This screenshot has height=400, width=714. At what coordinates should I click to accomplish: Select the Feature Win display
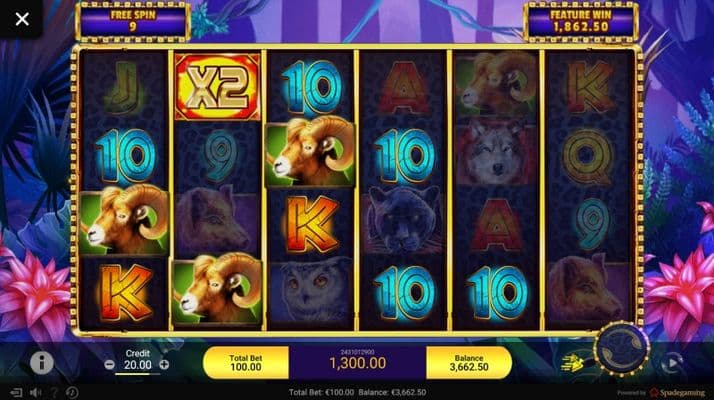tap(581, 21)
